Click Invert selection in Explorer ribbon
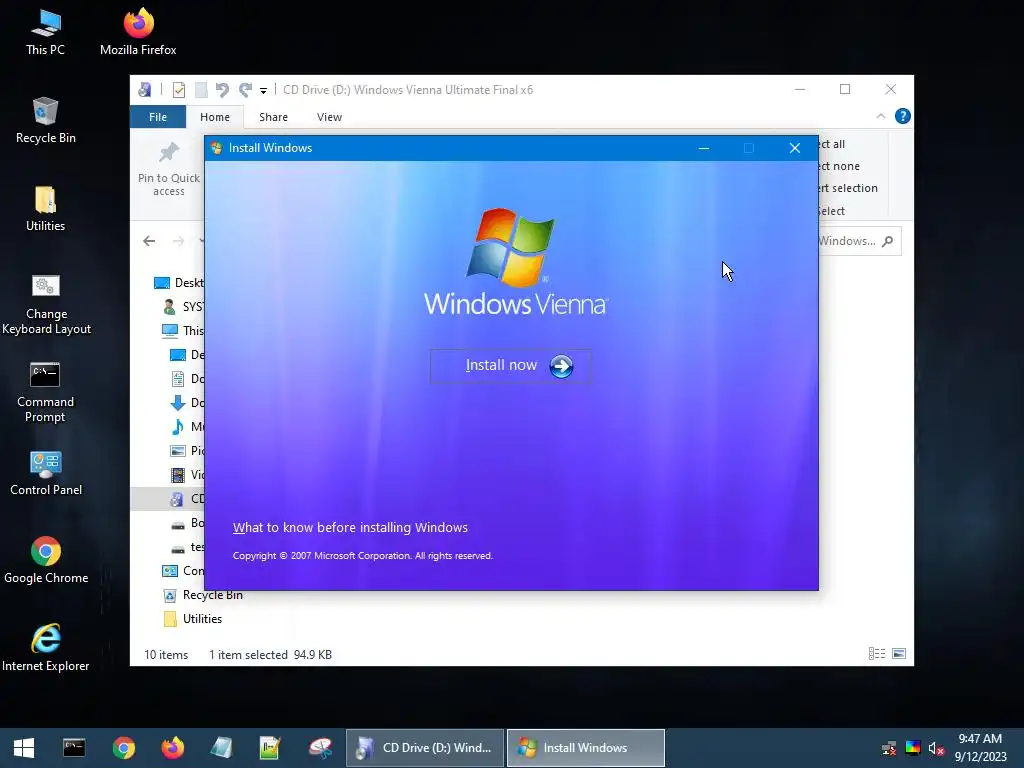The image size is (1024, 768). point(848,188)
